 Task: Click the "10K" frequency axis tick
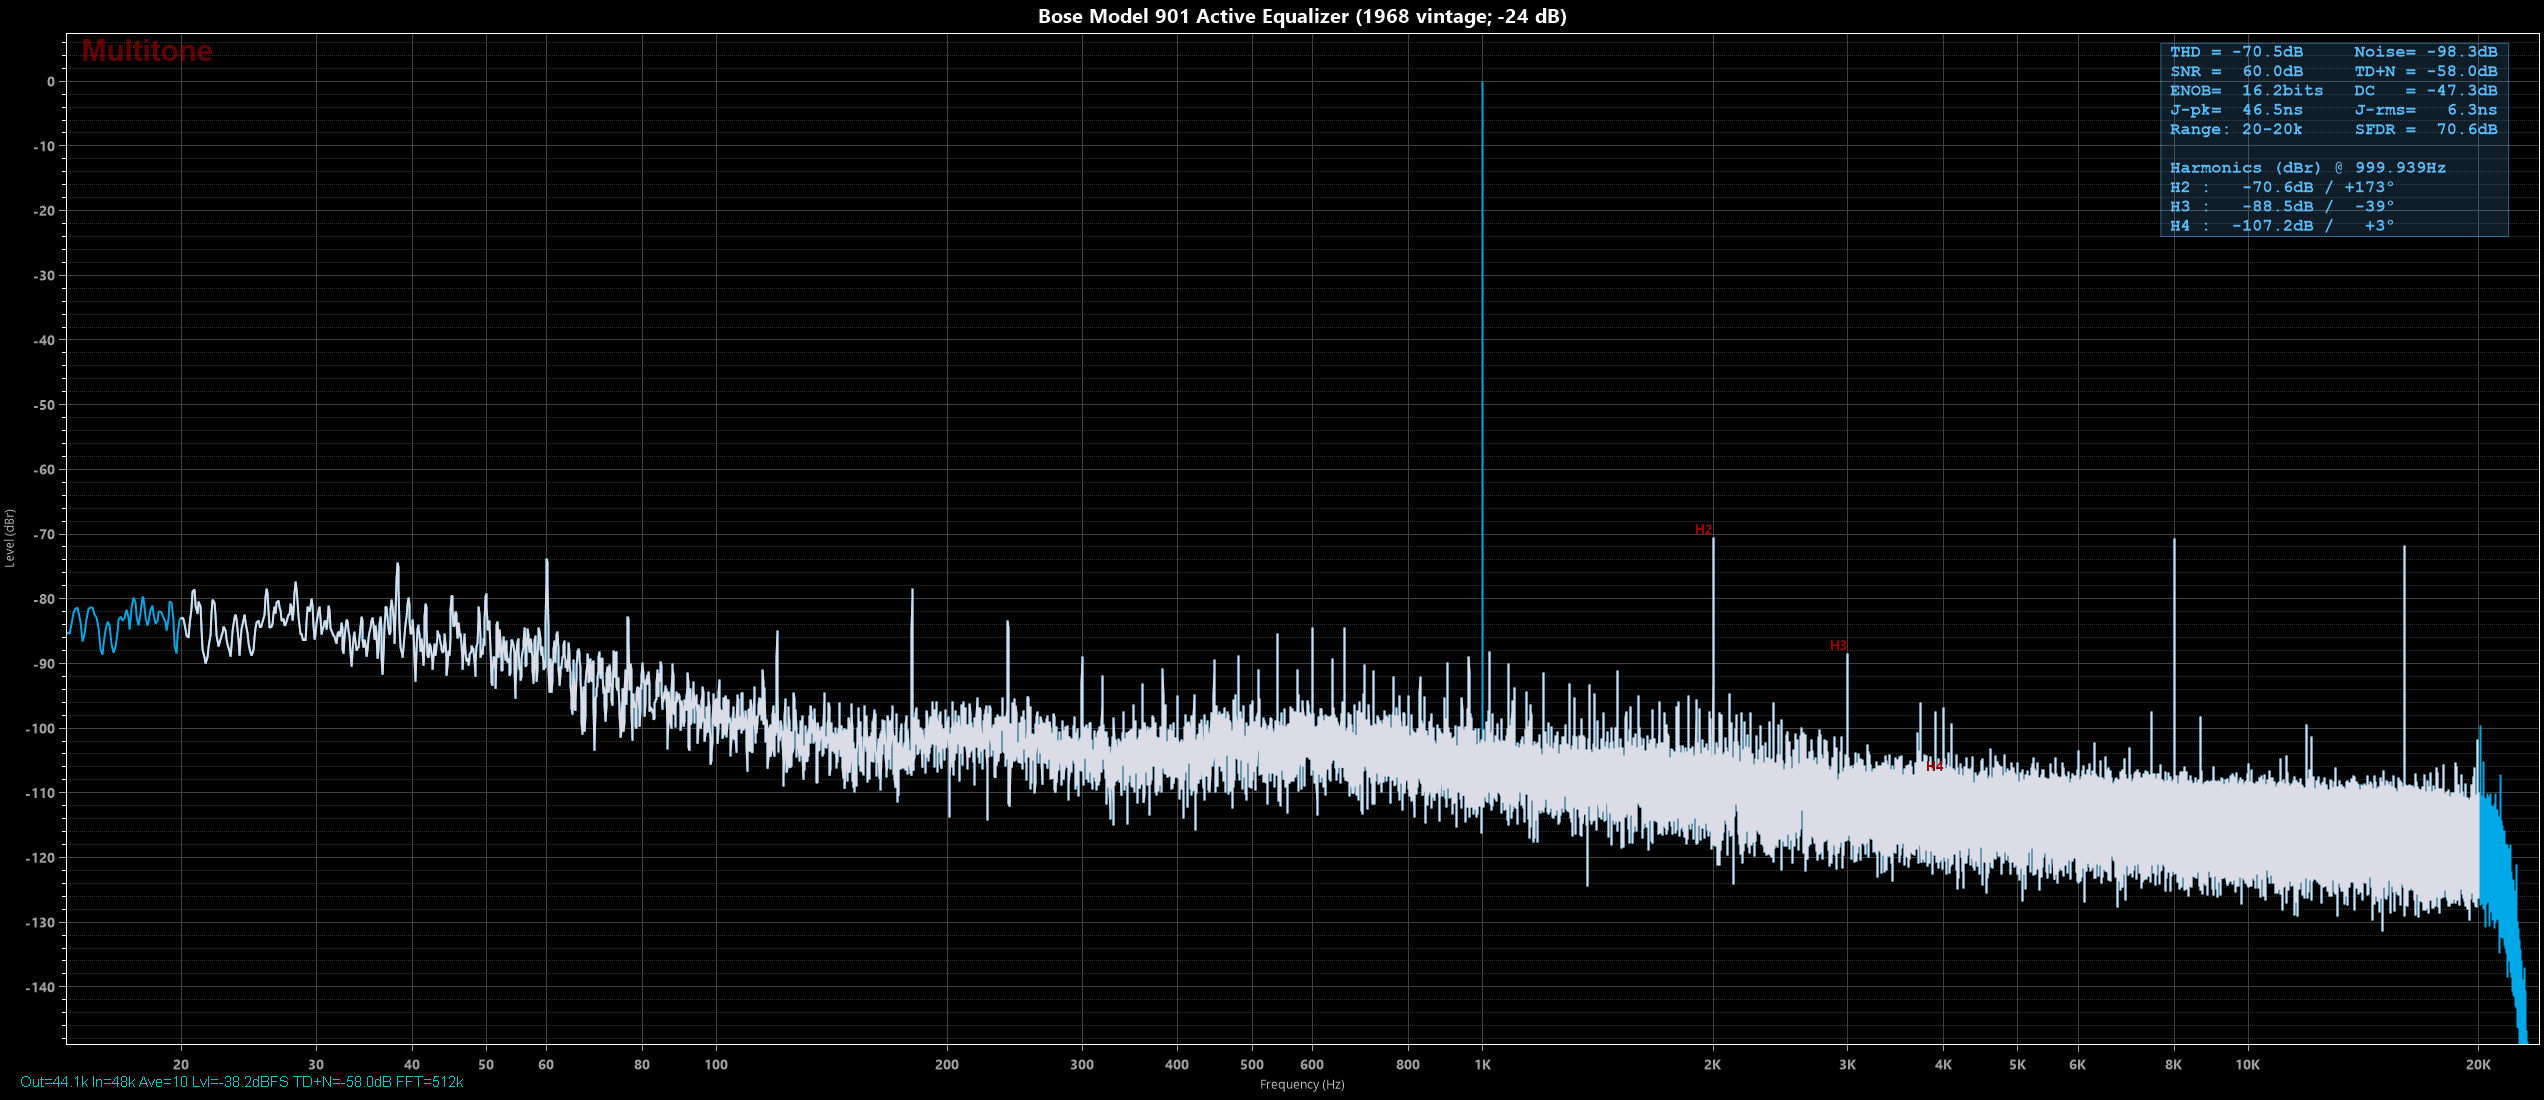(x=2248, y=1065)
